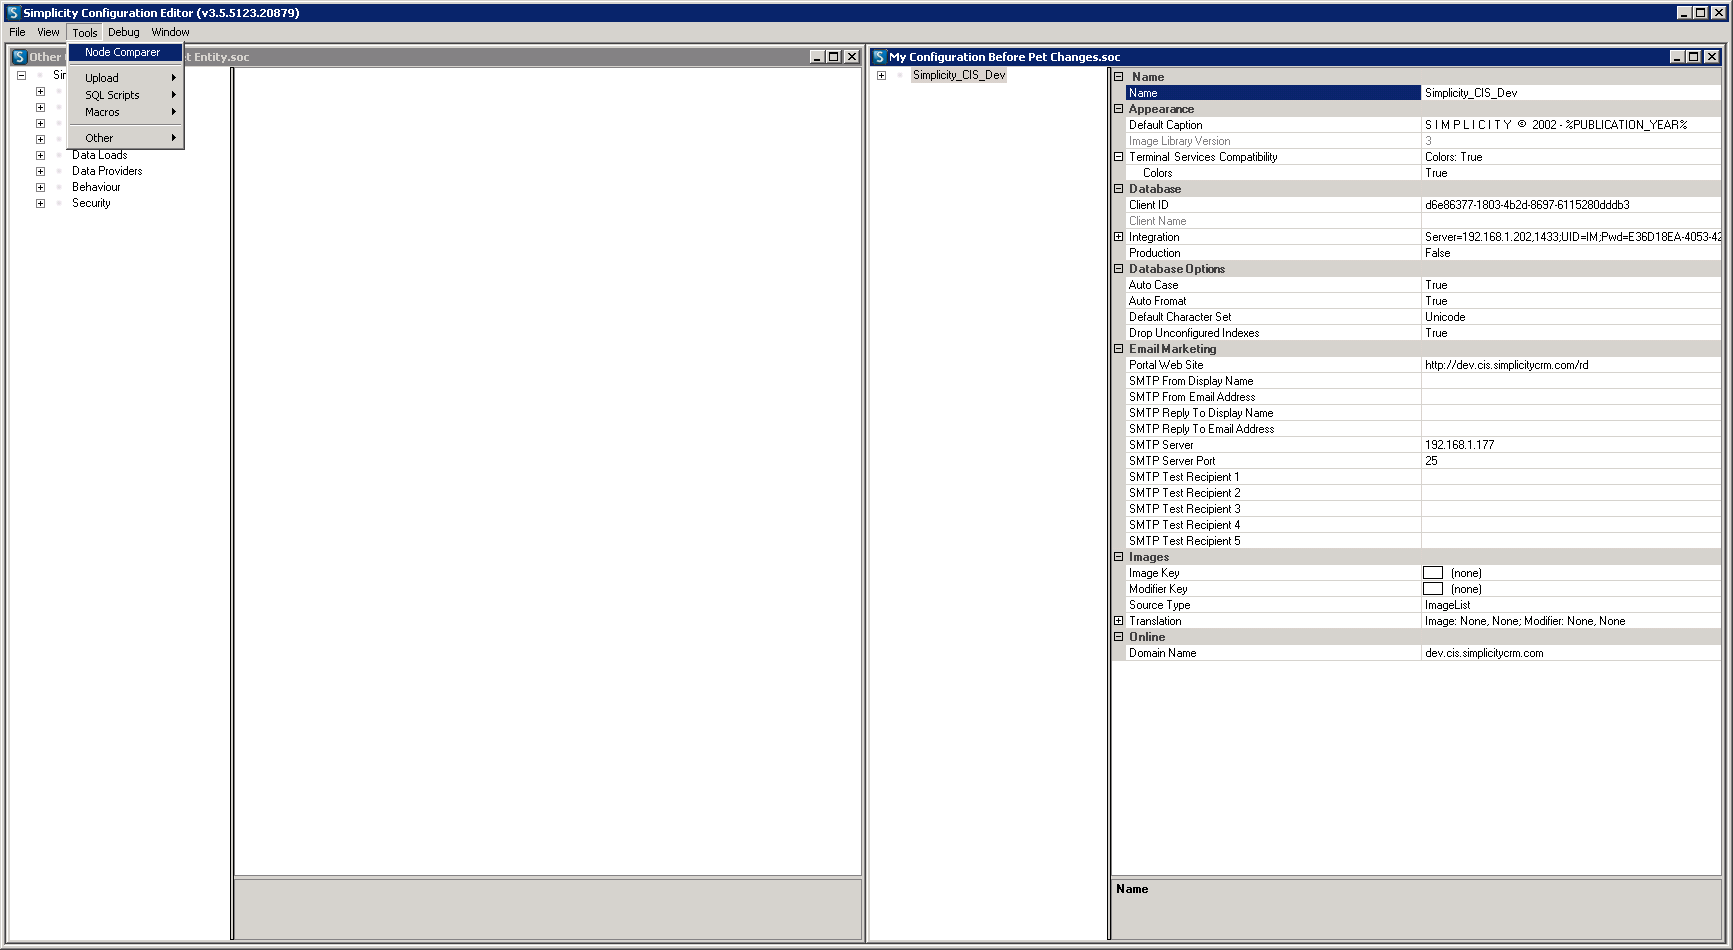Viewport: 1733px width, 950px height.
Task: Open the File menu
Action: click(x=17, y=32)
